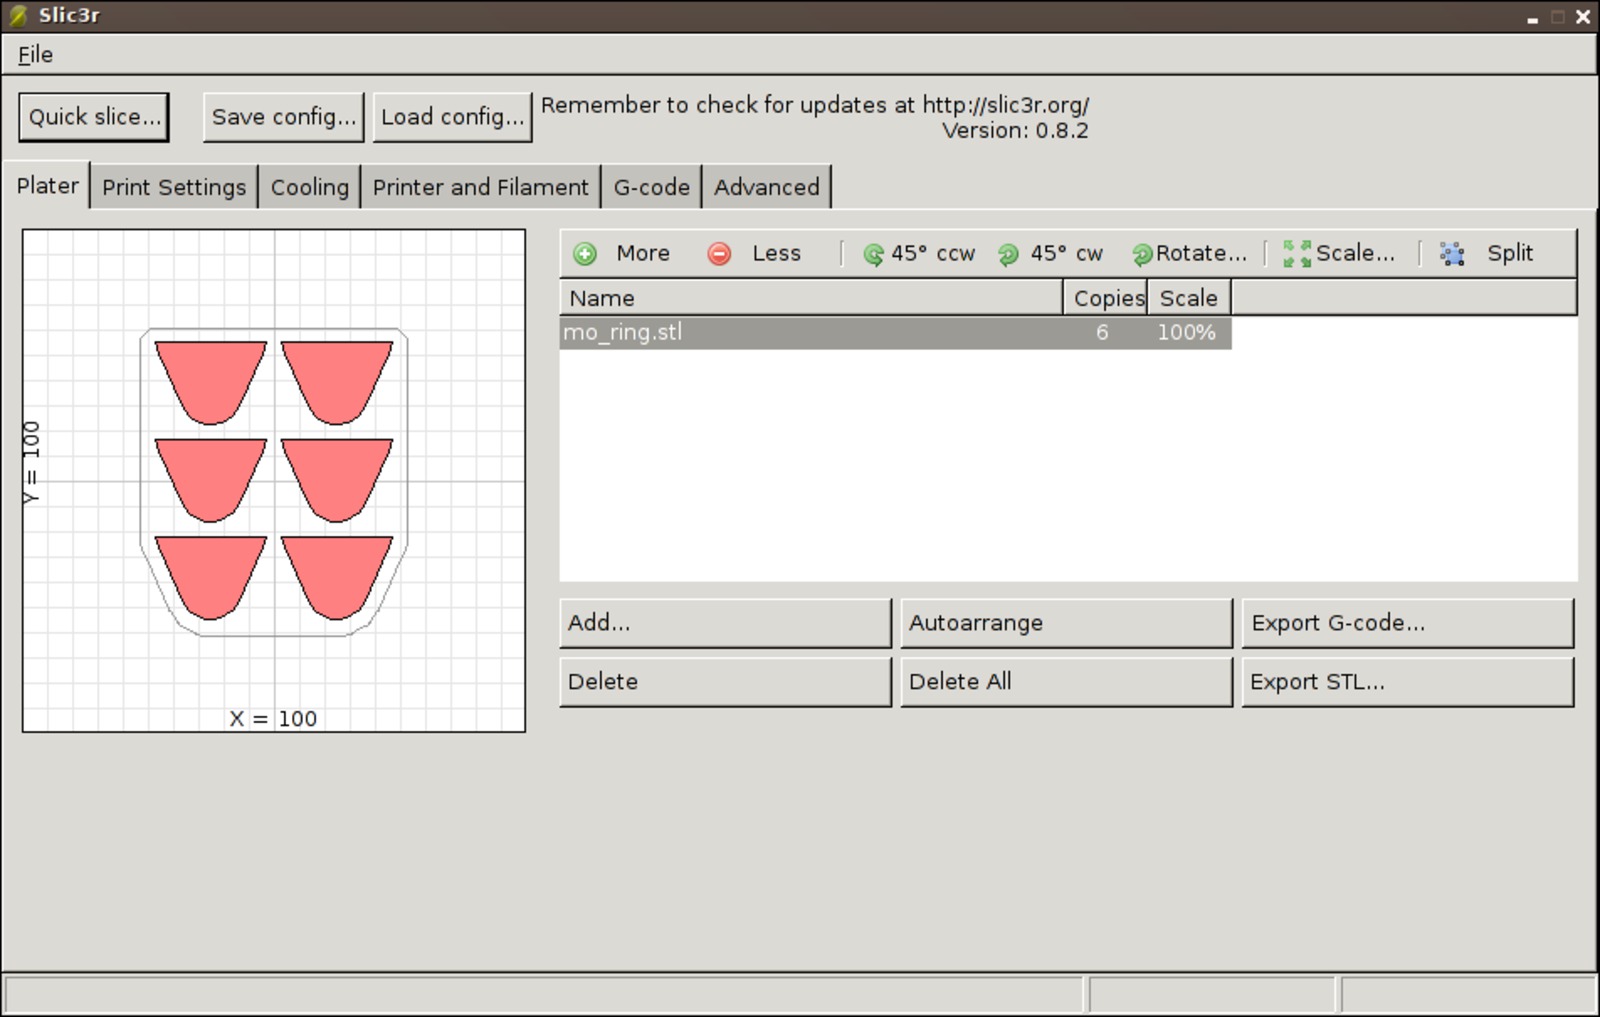The height and width of the screenshot is (1017, 1600).
Task: Click the Save config... button
Action: (x=284, y=117)
